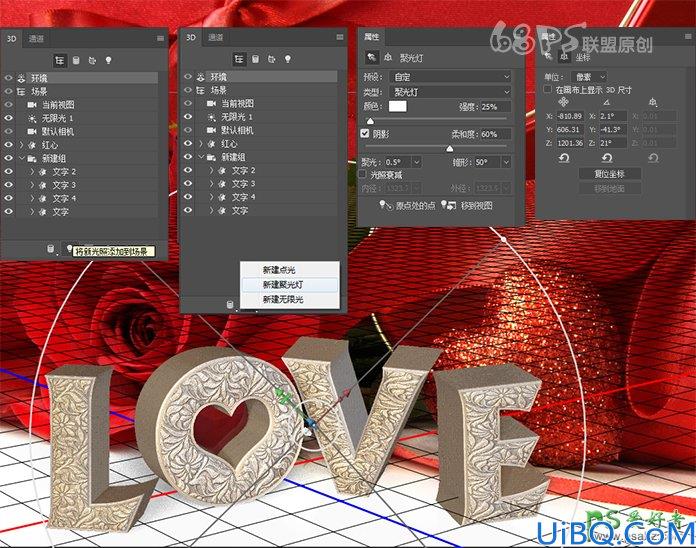Uncheck the 阴影 shadow checkbox
Image resolution: width=696 pixels, height=548 pixels.
(x=365, y=133)
